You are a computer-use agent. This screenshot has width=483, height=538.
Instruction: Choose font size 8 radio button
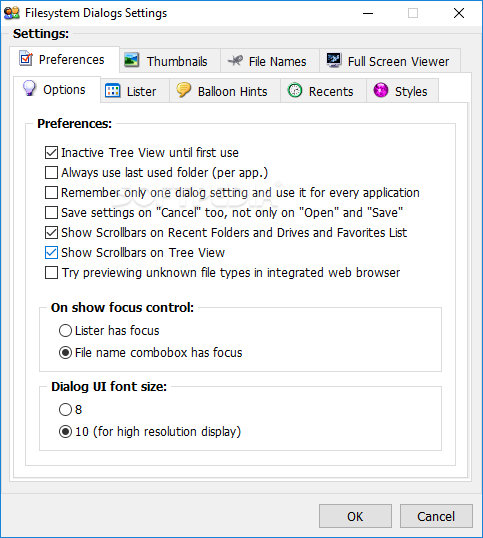[x=65, y=409]
